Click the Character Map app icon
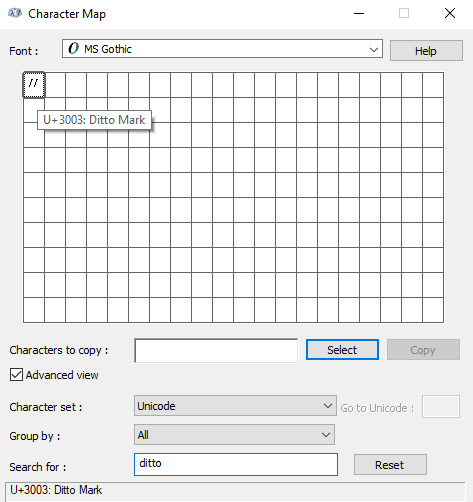473x502 pixels. (x=15, y=14)
